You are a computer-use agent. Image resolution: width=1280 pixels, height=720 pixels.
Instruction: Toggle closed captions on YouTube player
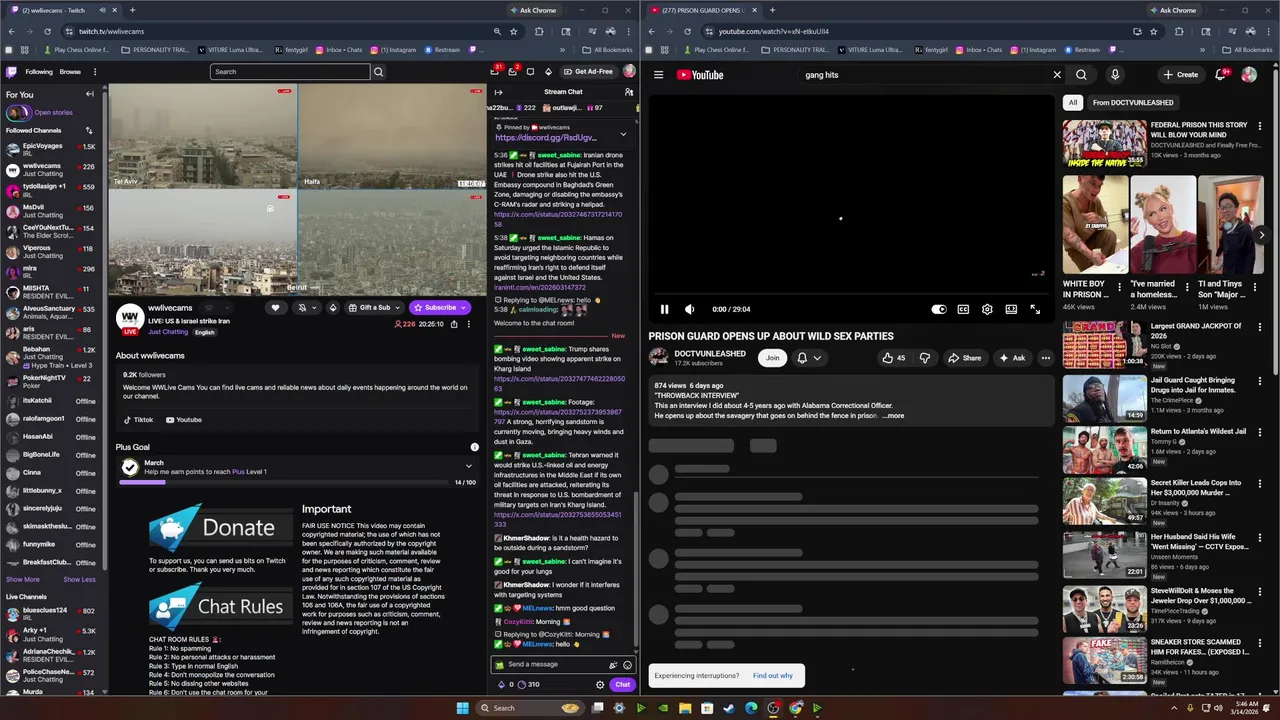click(963, 309)
